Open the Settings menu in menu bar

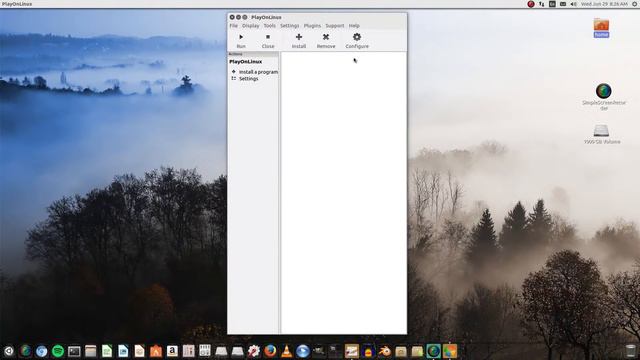click(x=289, y=26)
